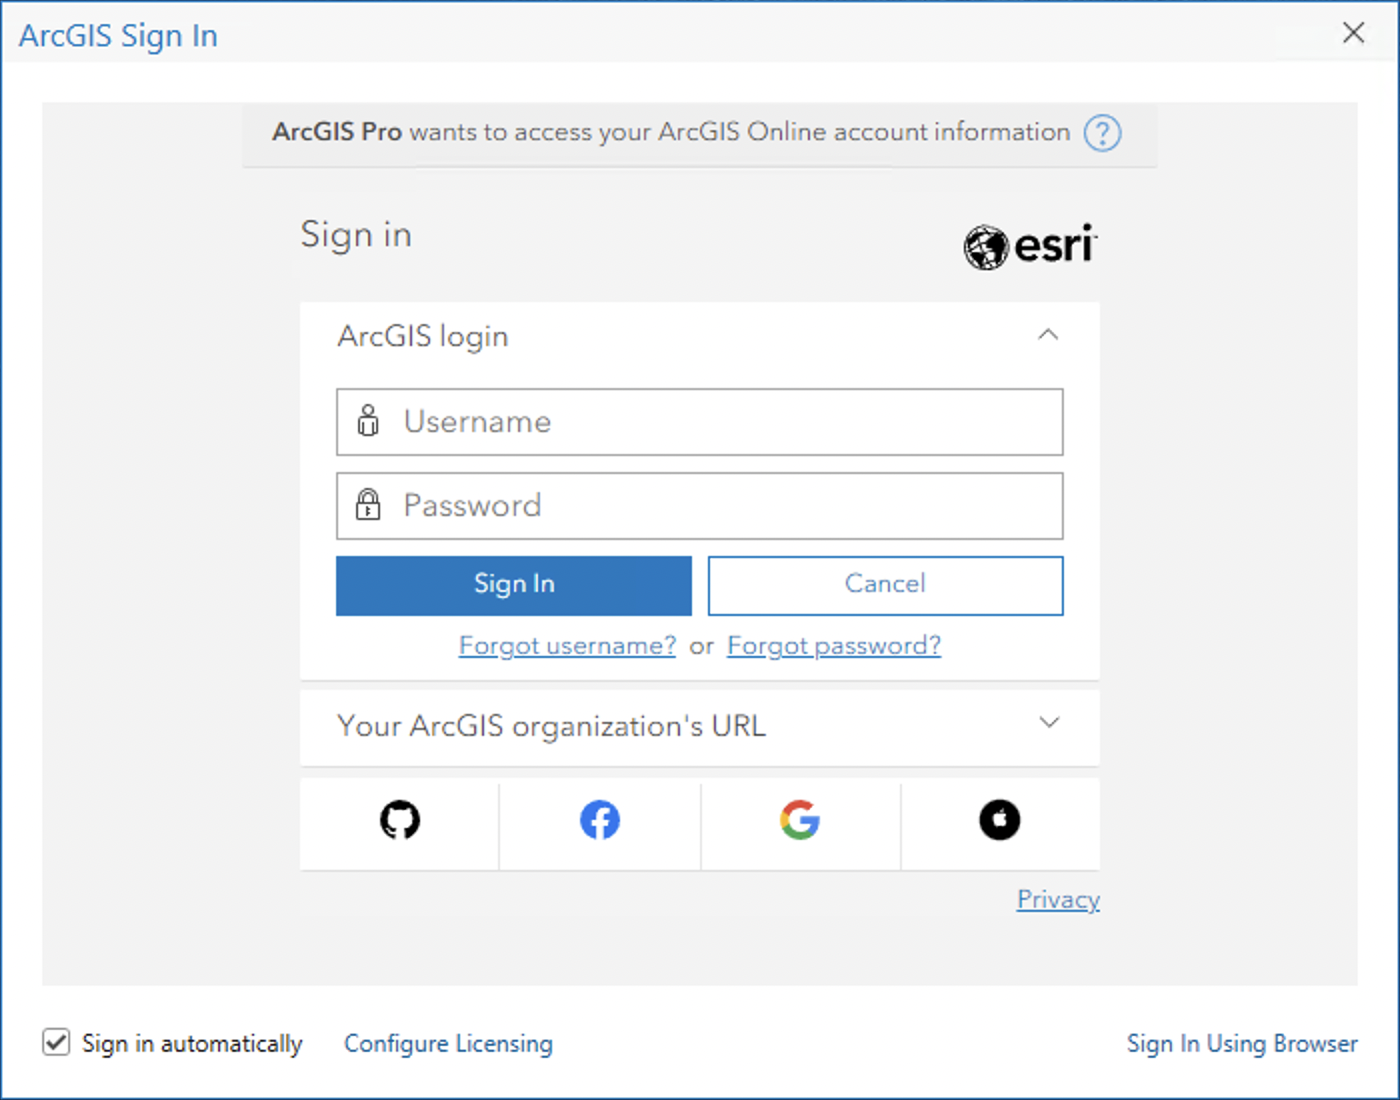Click the user icon in Username field
This screenshot has width=1400, height=1100.
point(368,422)
